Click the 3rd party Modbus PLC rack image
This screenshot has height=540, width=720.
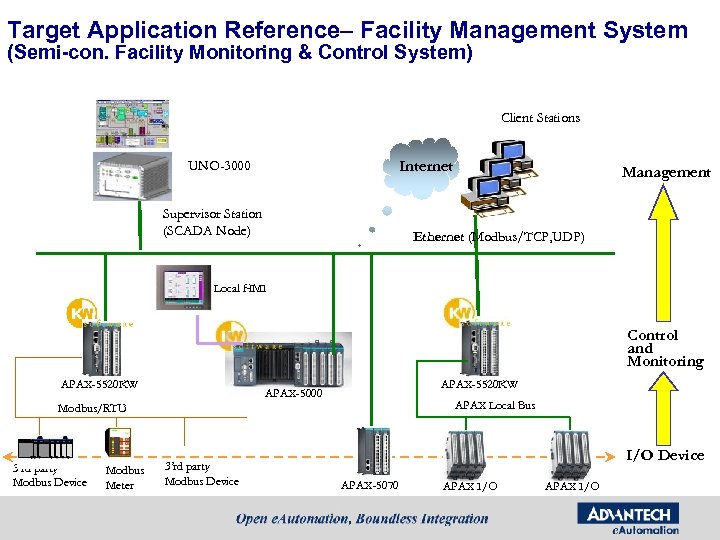pos(45,448)
